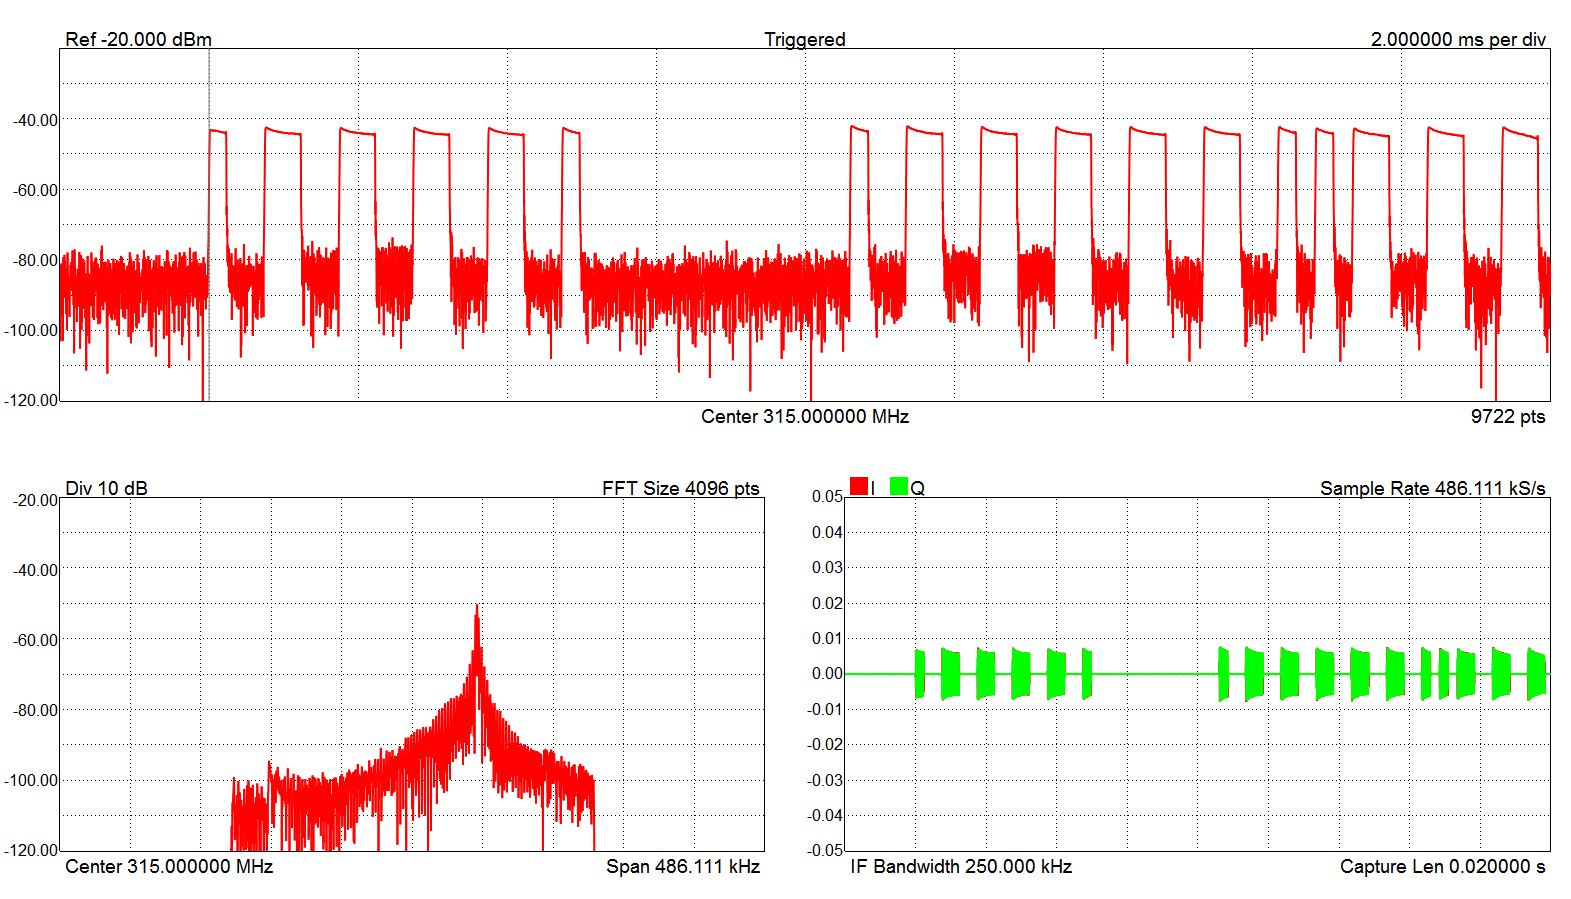Click the Triggered status label
1571x899 pixels.
pos(804,39)
